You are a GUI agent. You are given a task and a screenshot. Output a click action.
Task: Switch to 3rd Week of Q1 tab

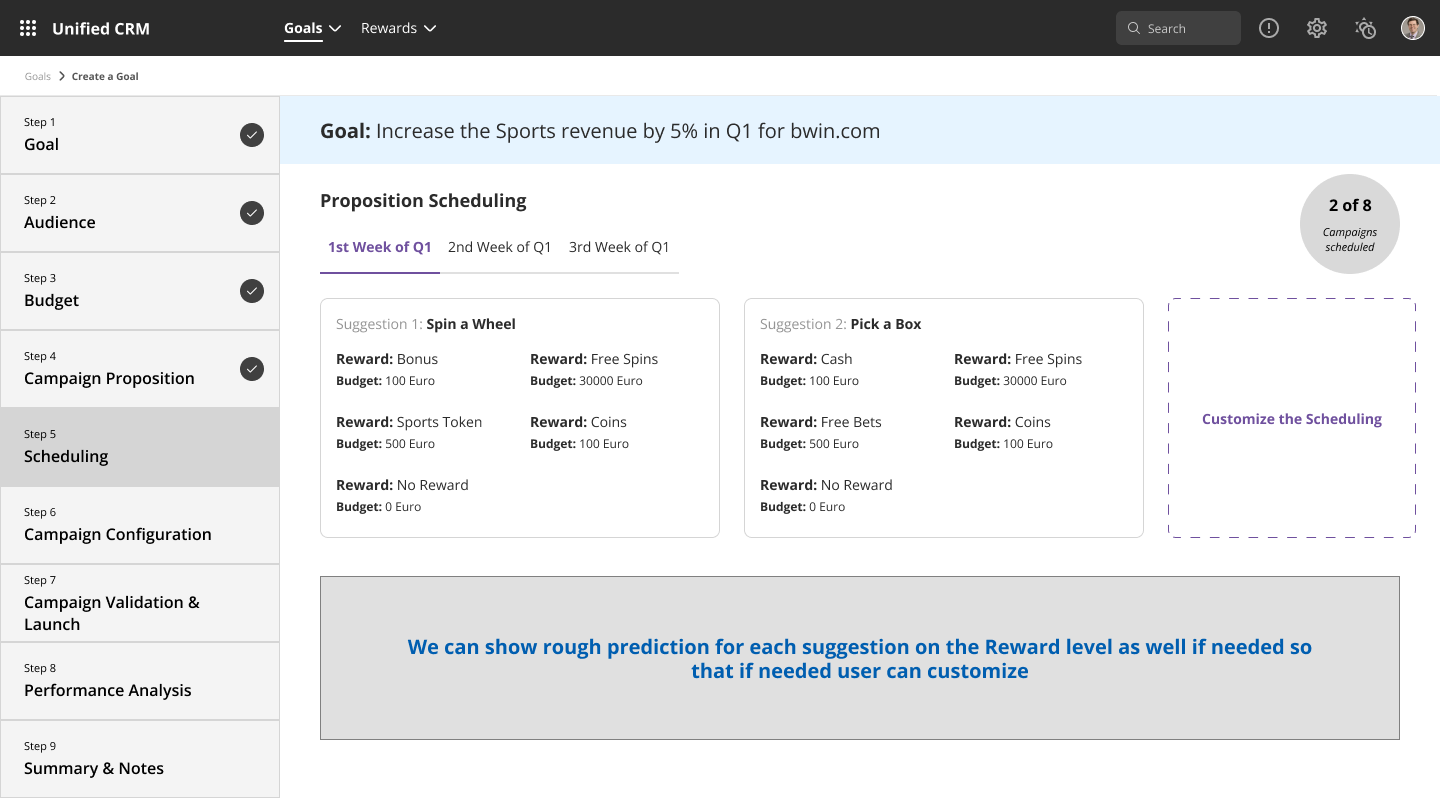pos(619,247)
